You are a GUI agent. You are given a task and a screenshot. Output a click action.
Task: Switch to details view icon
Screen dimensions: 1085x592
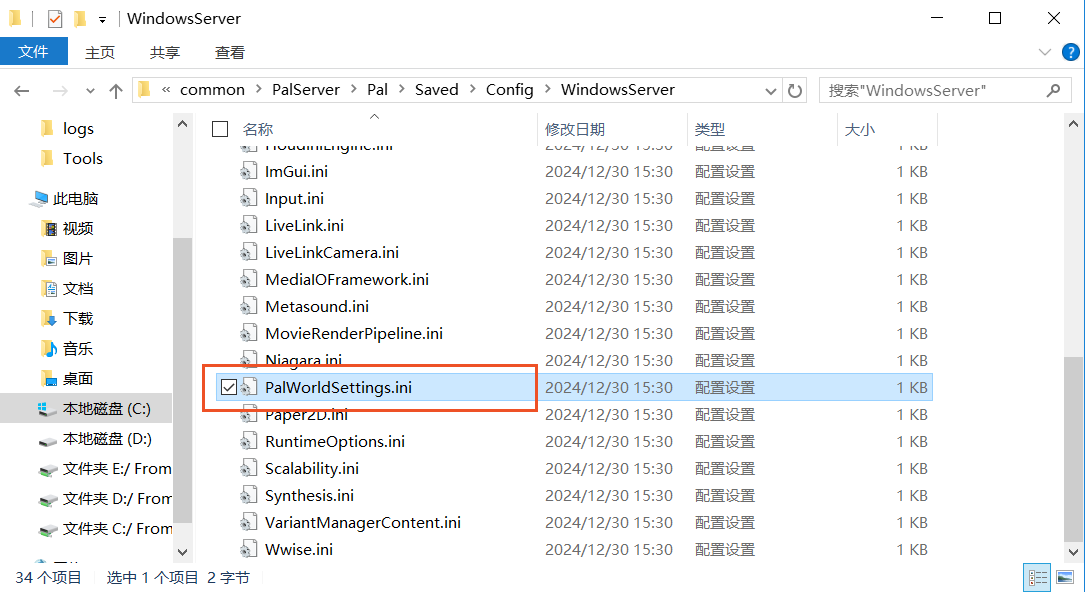(1037, 577)
